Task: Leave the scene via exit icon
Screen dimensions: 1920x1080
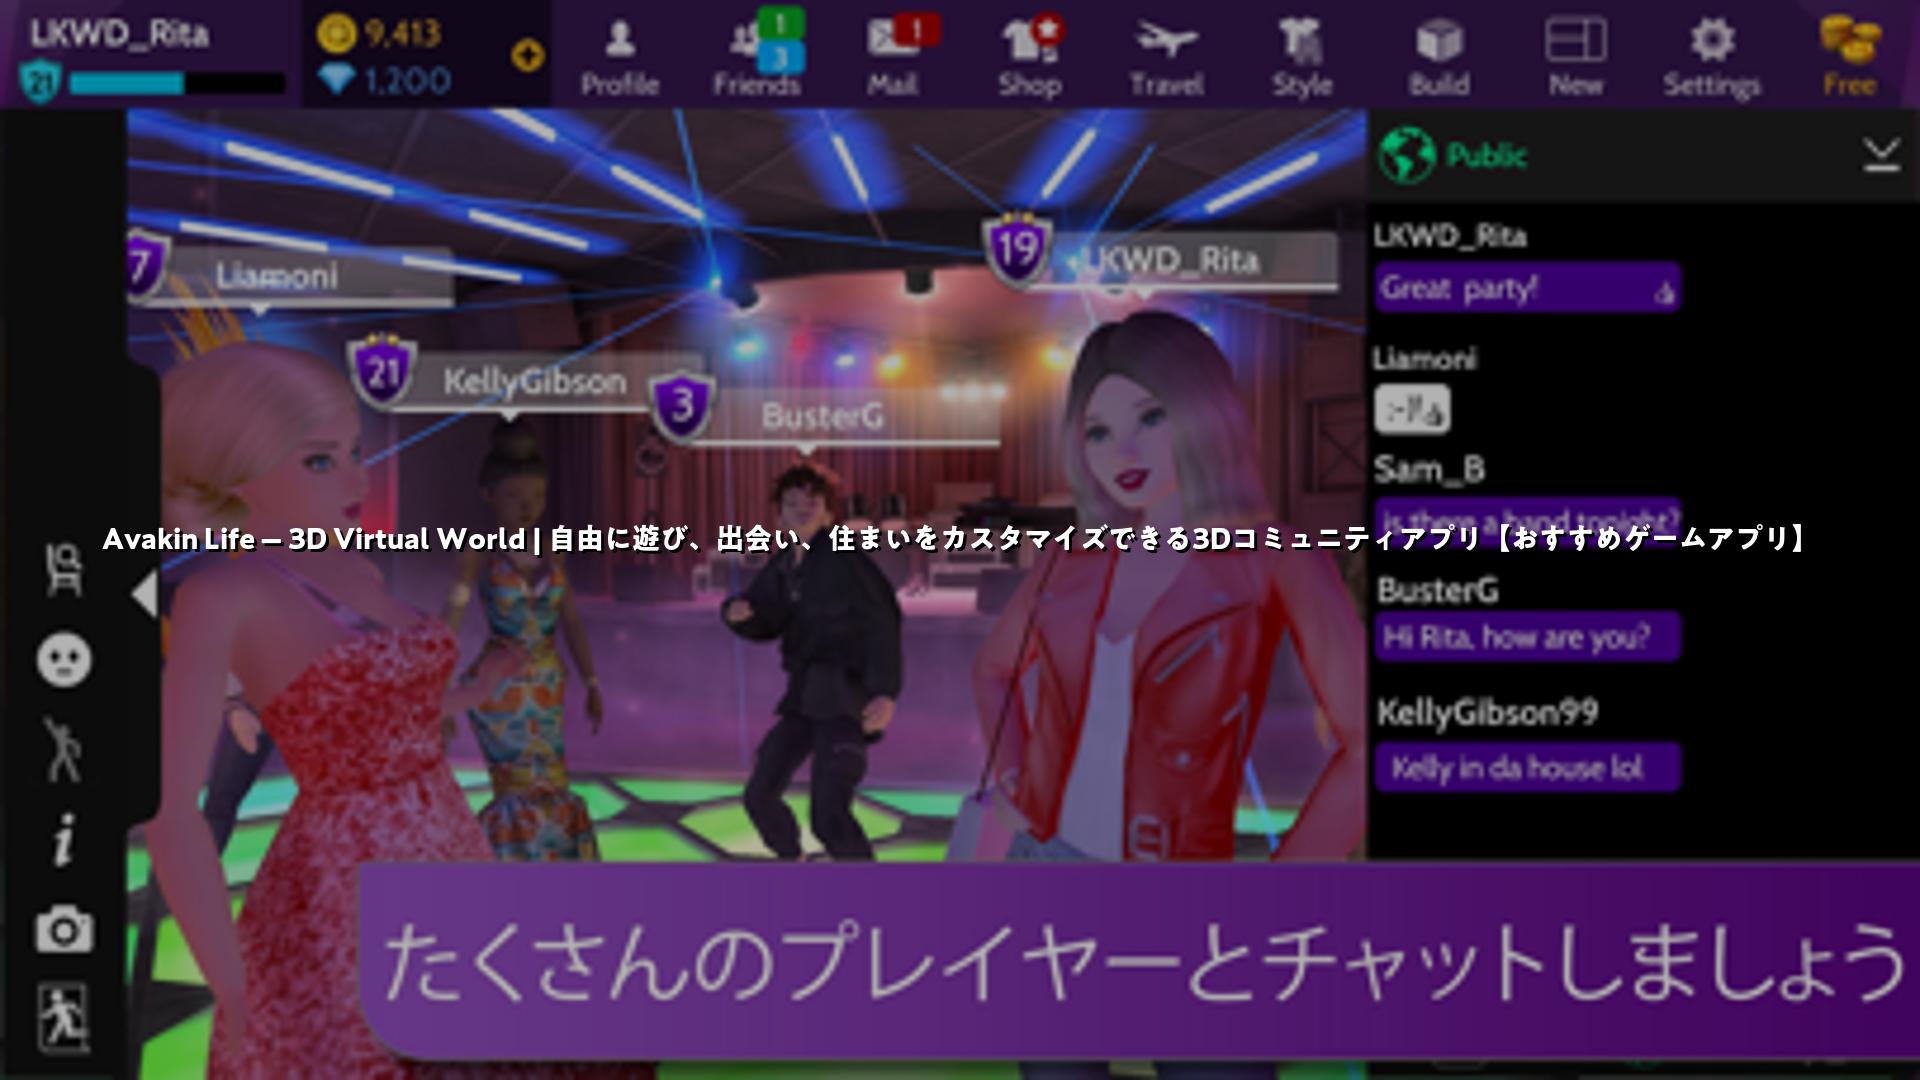Action: (x=64, y=1018)
